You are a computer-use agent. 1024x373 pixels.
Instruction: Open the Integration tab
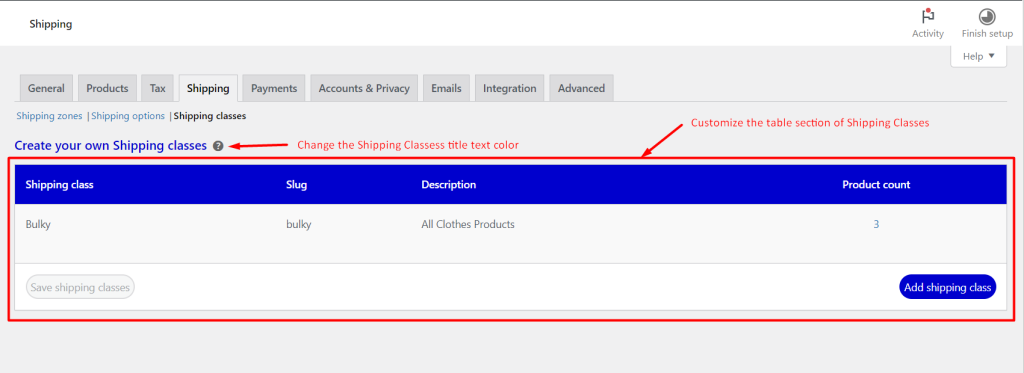(509, 88)
